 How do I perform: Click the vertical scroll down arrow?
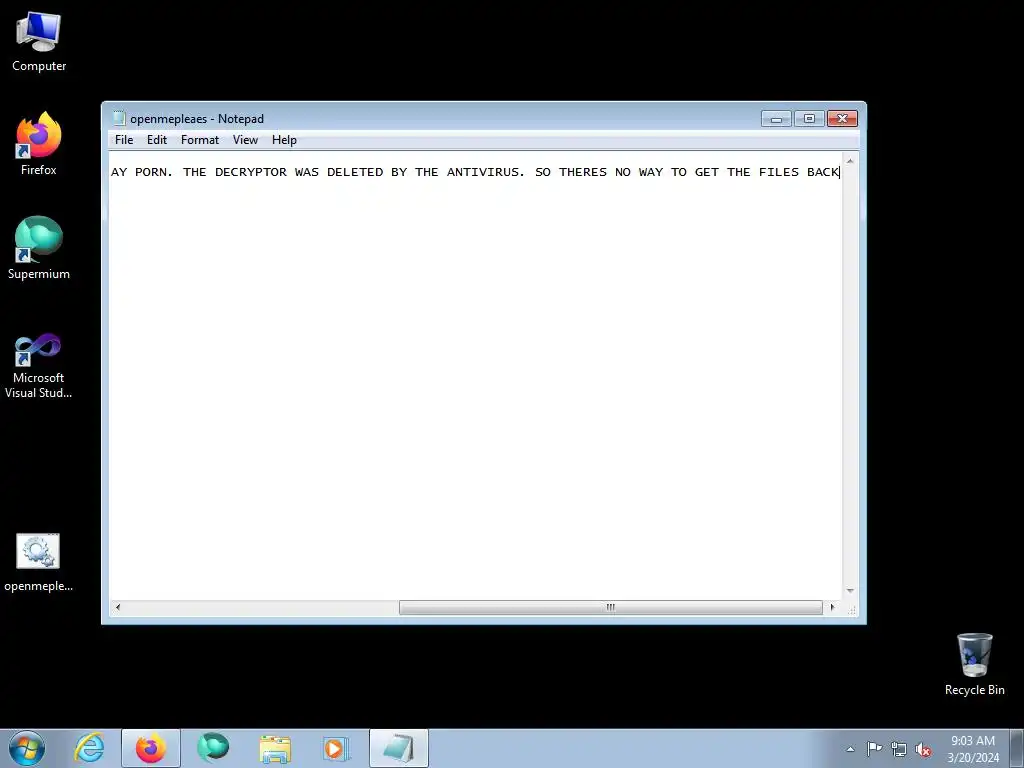coord(850,591)
